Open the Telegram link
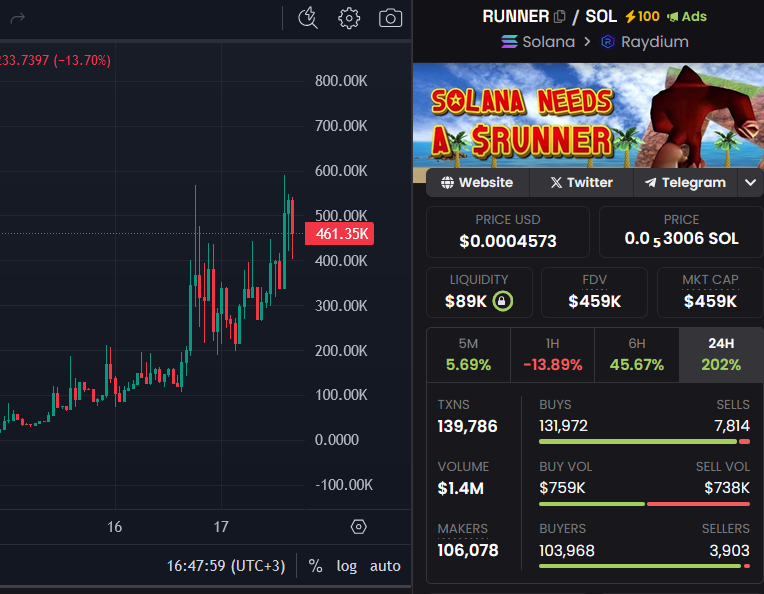764x594 pixels. (685, 183)
